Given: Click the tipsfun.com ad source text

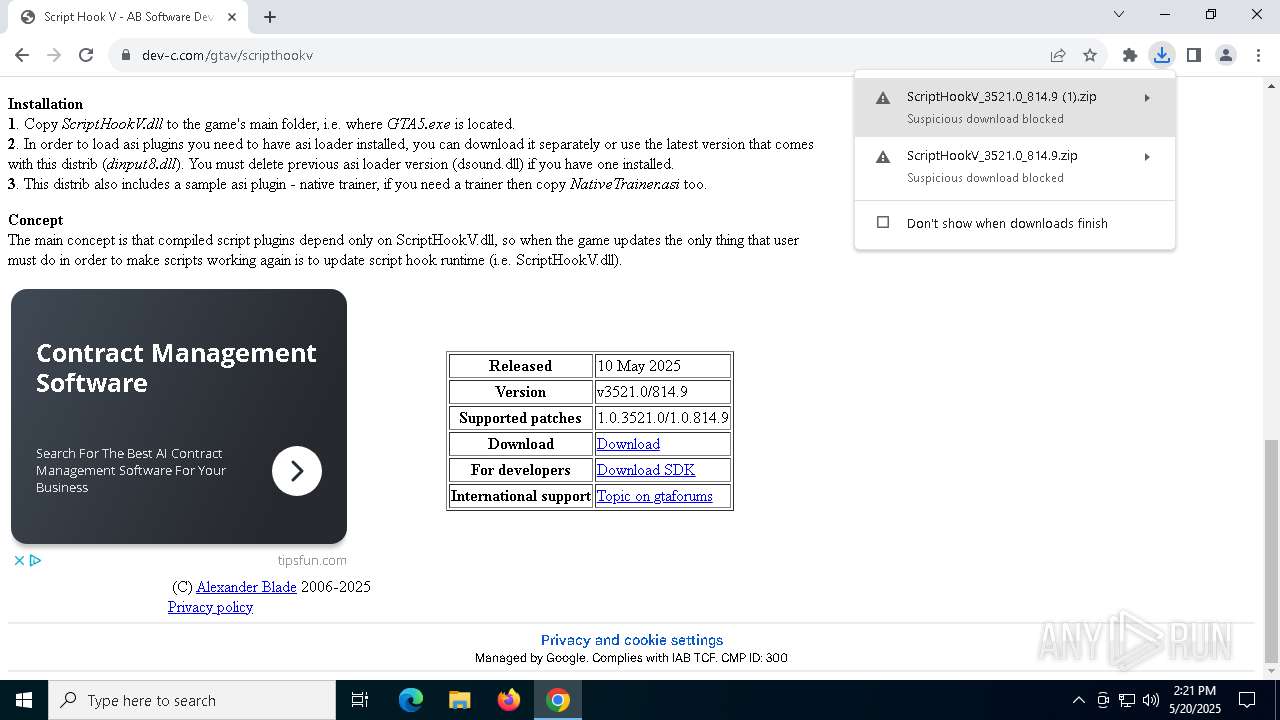Looking at the screenshot, I should click(312, 560).
